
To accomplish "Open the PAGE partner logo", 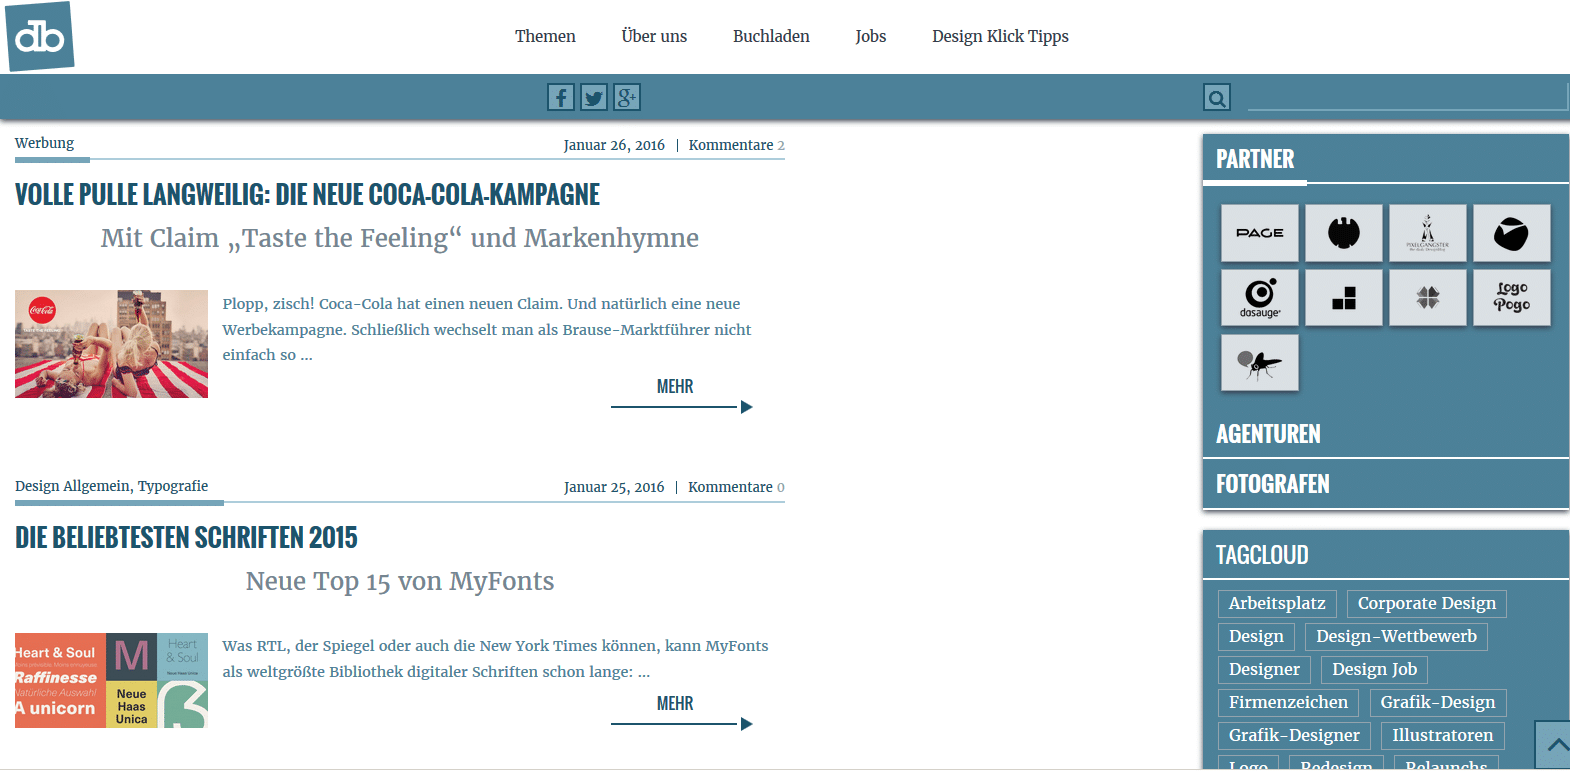I will [1260, 233].
